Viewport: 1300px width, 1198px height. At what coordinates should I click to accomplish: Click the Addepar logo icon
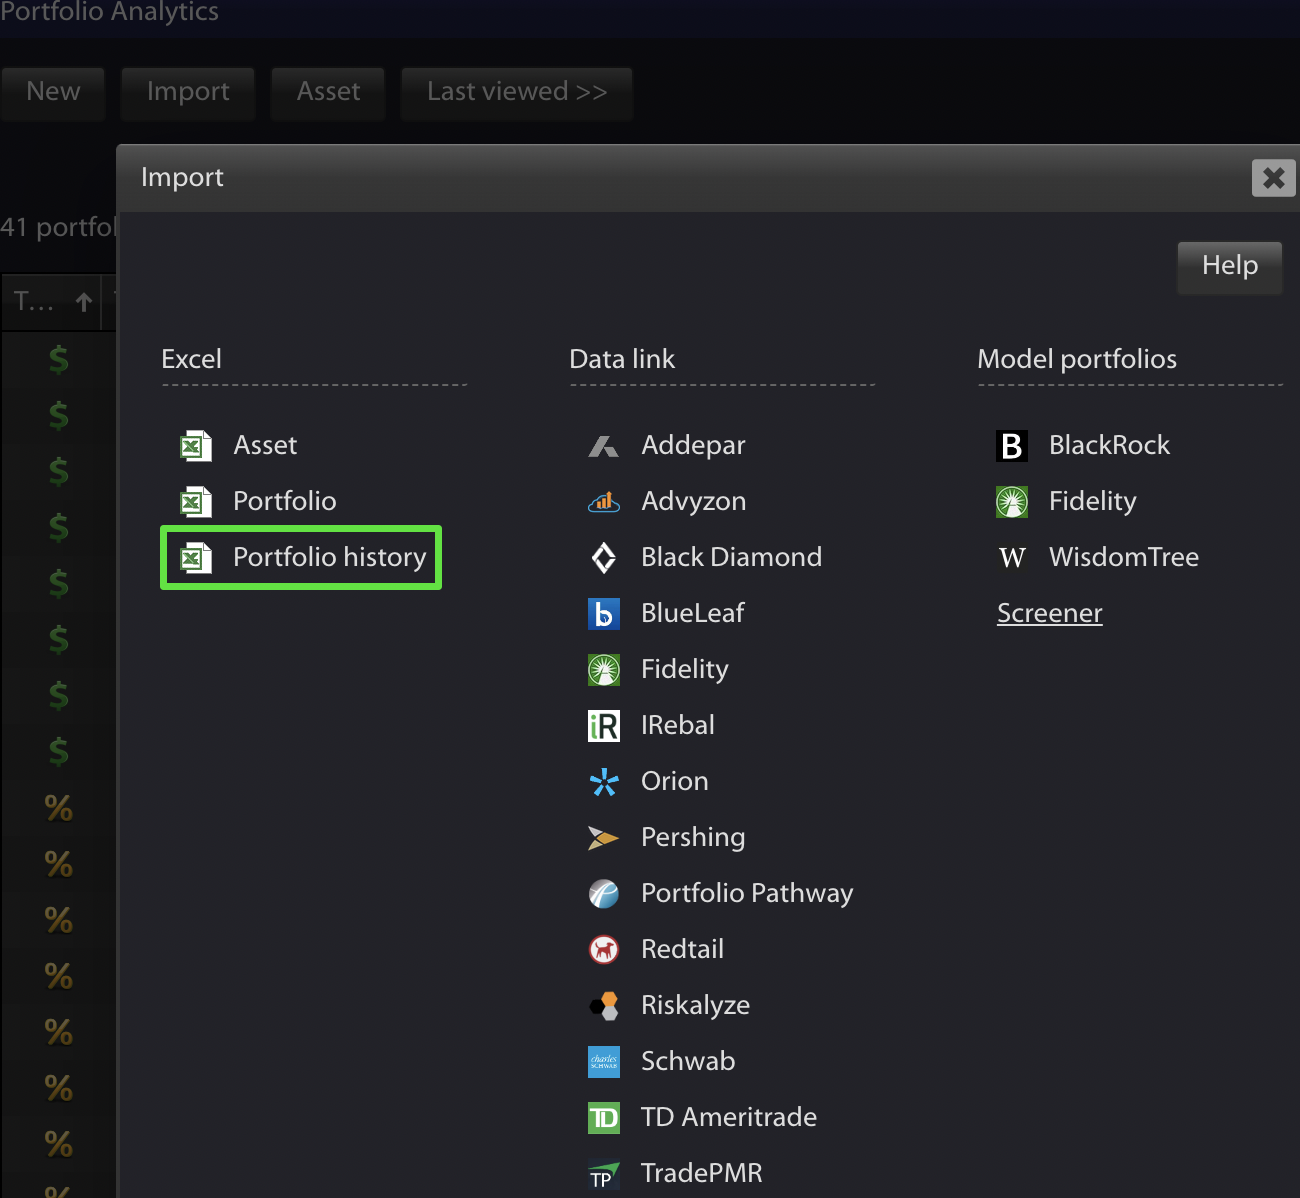[x=603, y=446]
